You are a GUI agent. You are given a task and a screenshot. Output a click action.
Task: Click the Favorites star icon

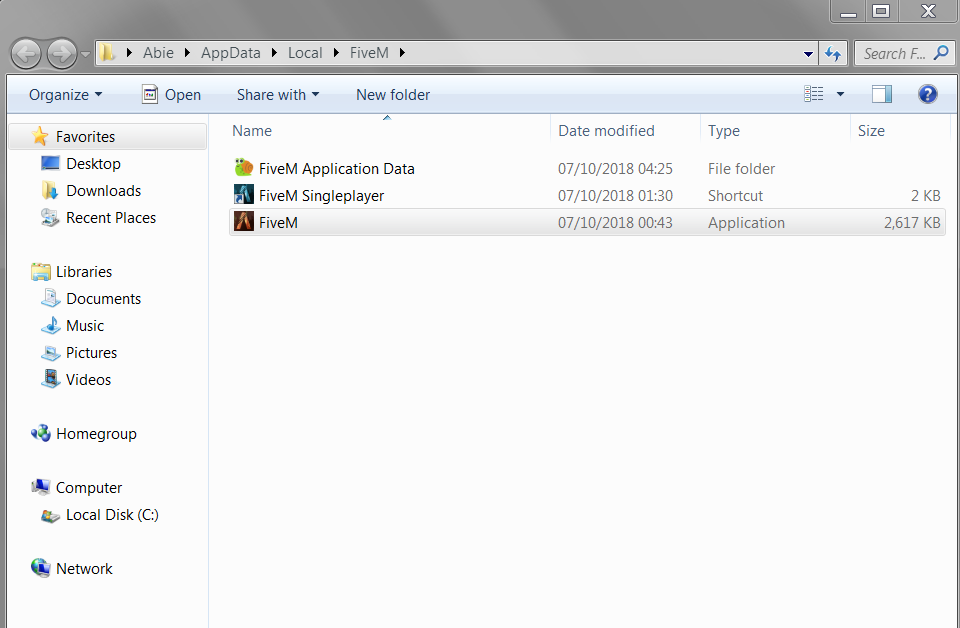click(40, 136)
